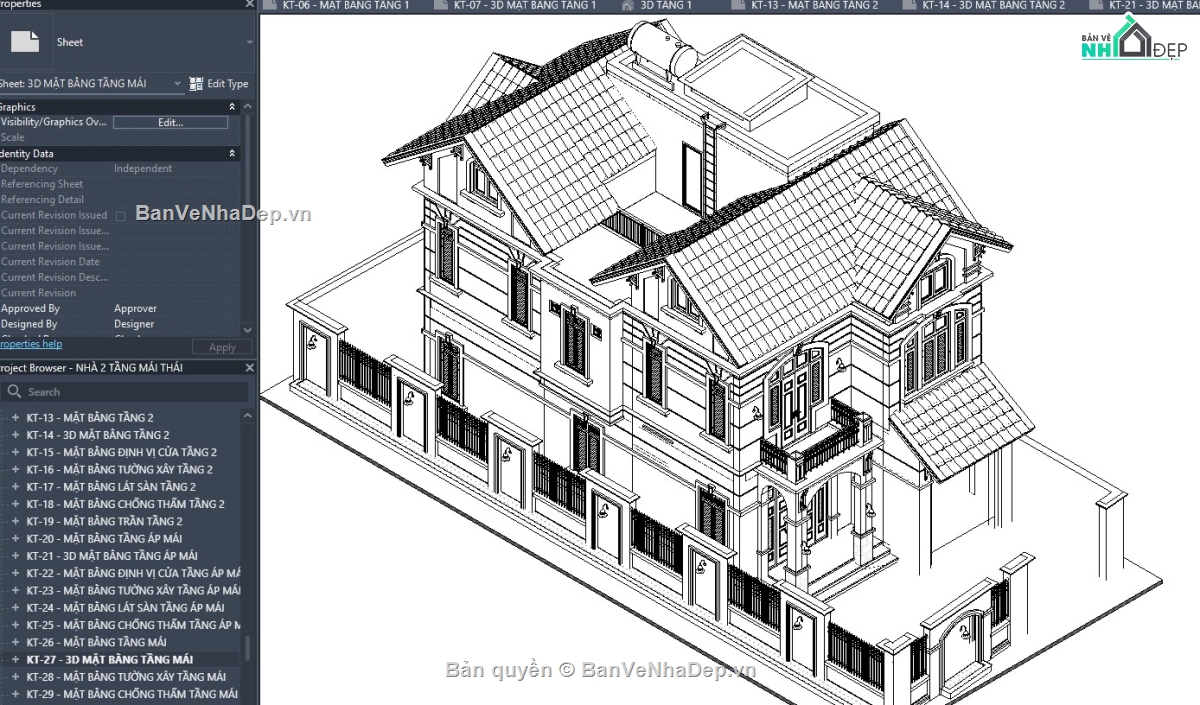Open the sheet instance filter dropdown
The width and height of the screenshot is (1200, 705).
(178, 84)
